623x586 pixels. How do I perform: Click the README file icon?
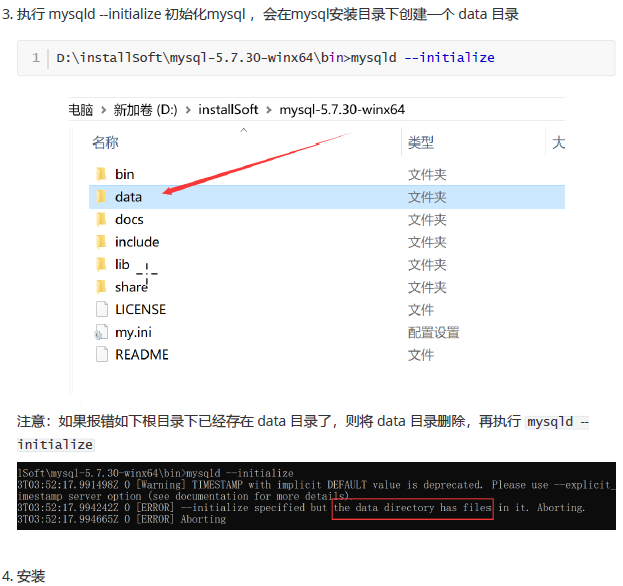tap(102, 354)
